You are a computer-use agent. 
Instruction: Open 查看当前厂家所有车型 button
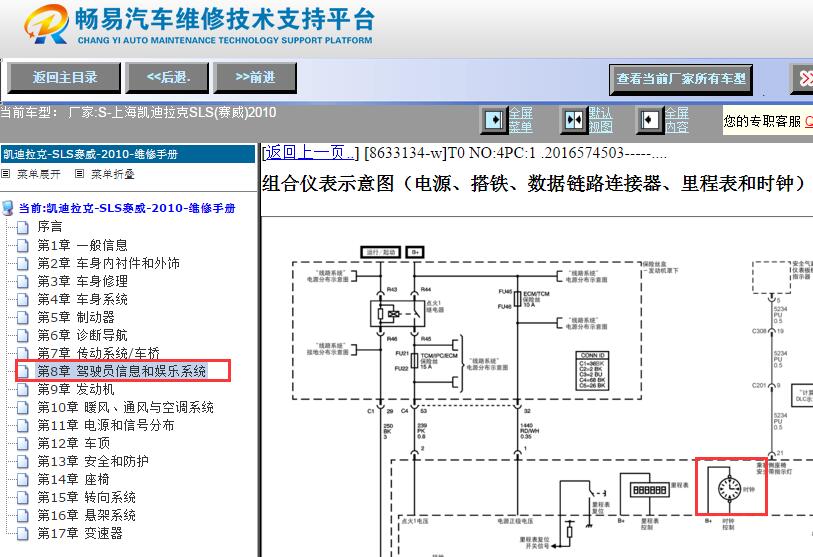[x=681, y=79]
